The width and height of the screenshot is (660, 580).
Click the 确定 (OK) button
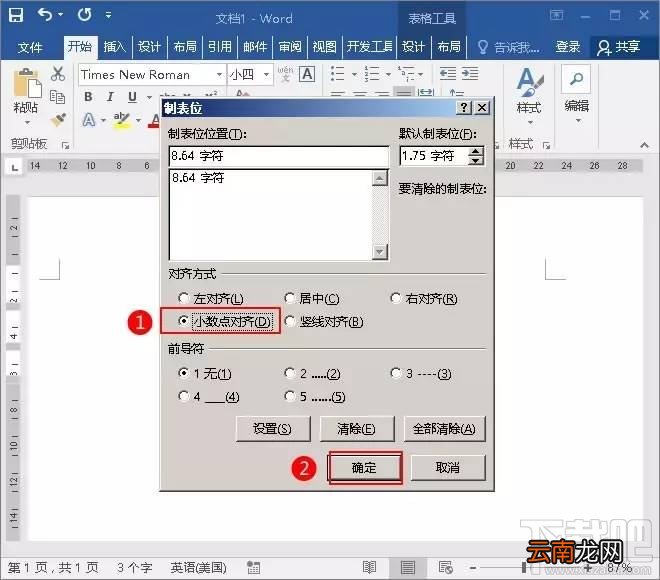click(x=365, y=468)
